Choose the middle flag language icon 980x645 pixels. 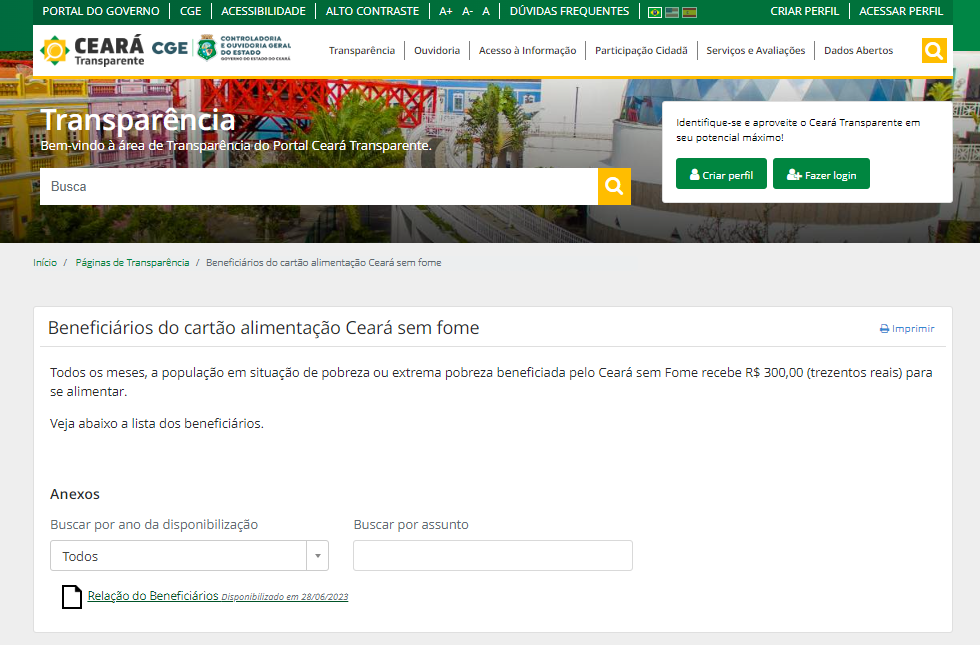(x=672, y=12)
